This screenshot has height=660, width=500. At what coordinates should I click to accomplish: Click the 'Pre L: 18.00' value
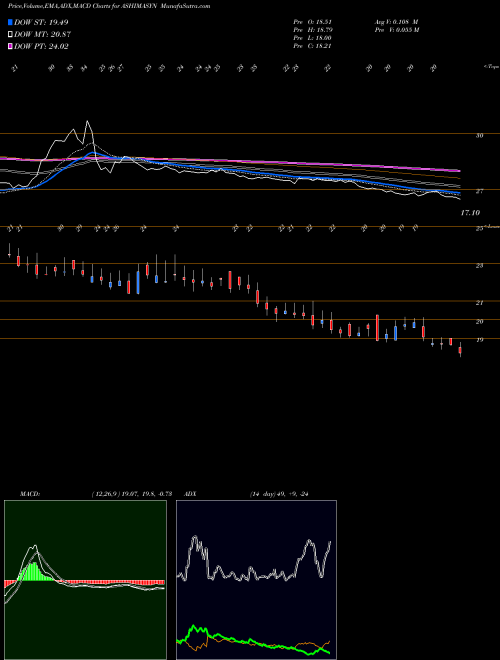(314, 38)
